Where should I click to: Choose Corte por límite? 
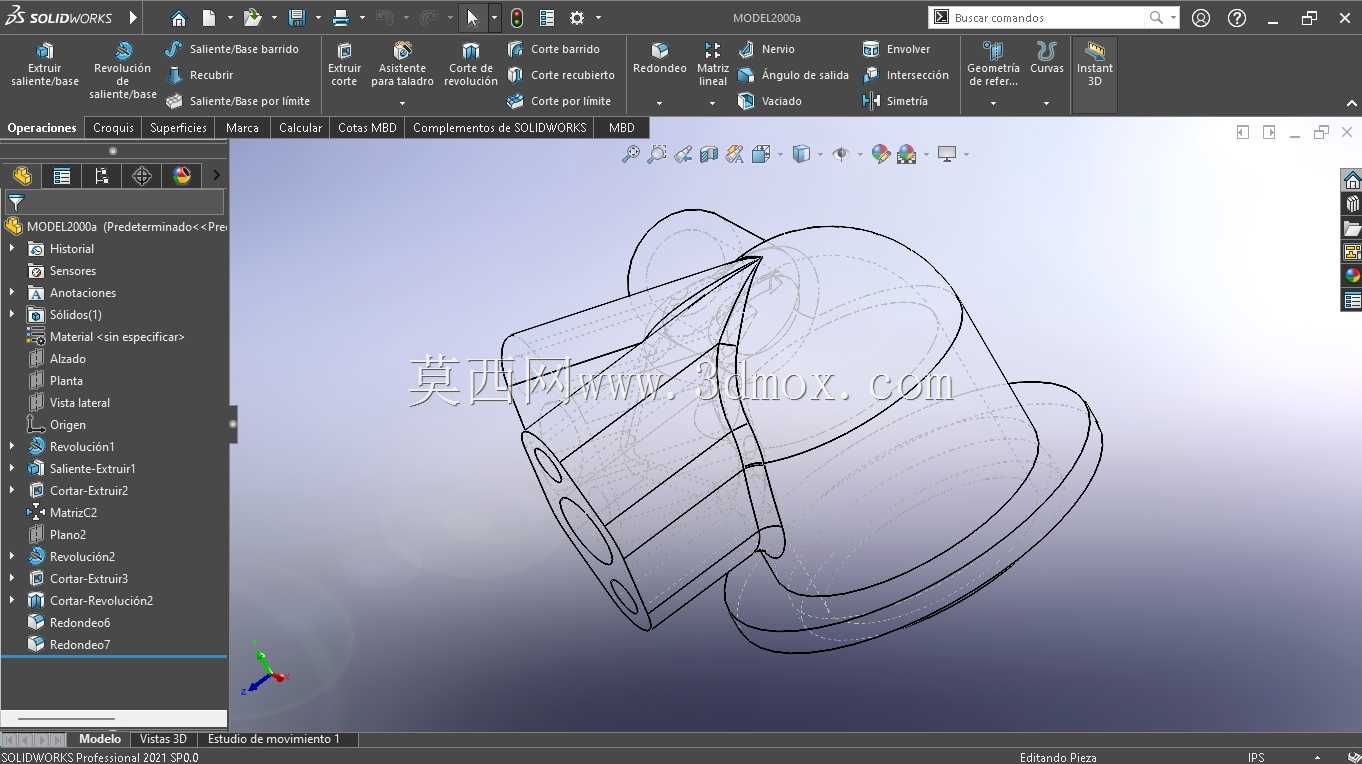pos(559,101)
